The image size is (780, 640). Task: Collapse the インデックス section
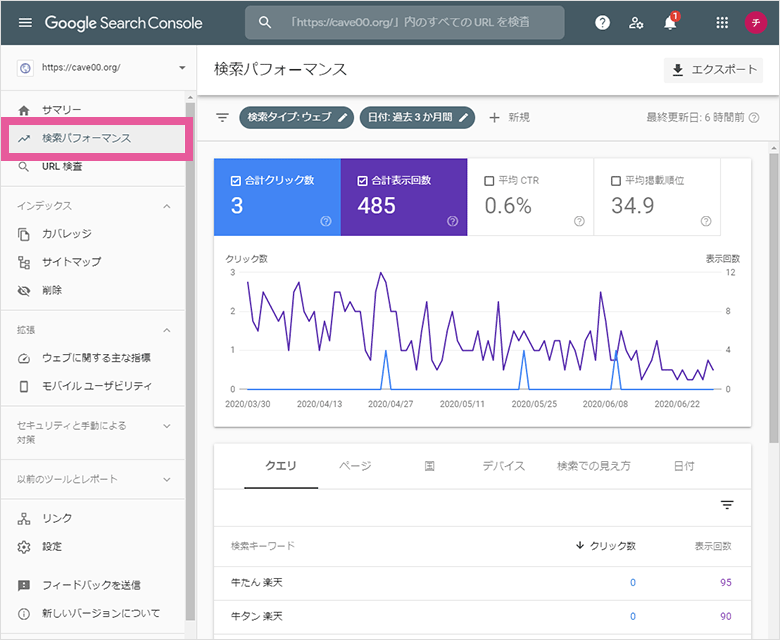click(167, 206)
